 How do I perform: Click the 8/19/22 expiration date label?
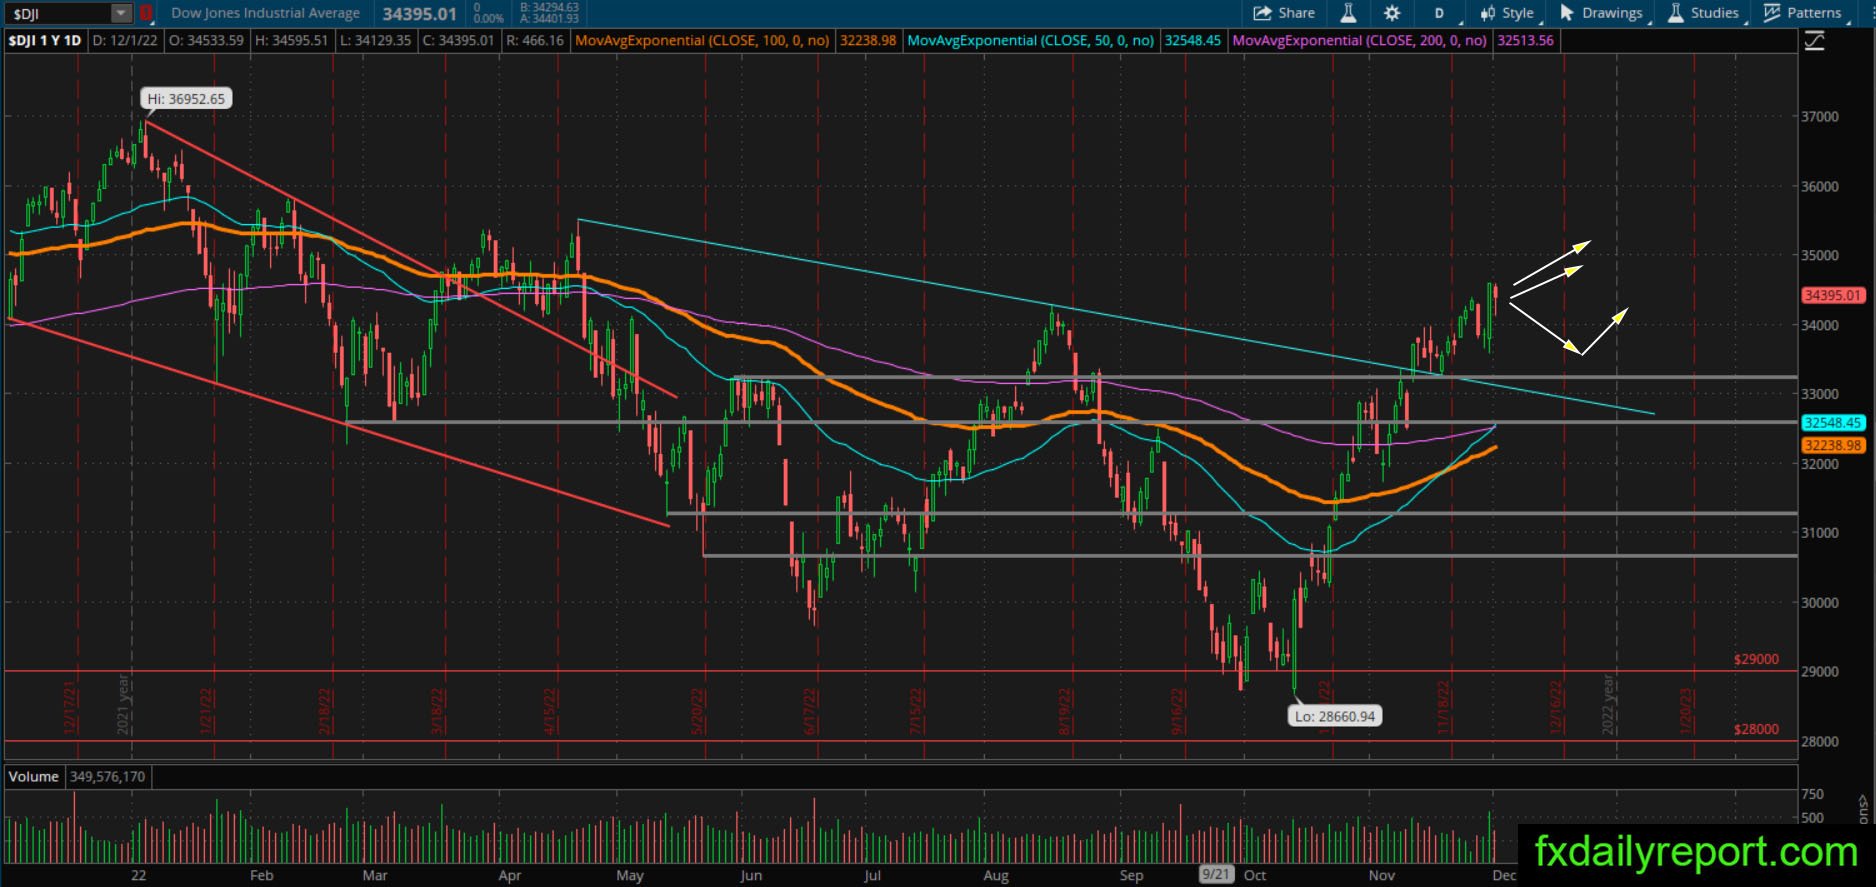pyautogui.click(x=1066, y=711)
